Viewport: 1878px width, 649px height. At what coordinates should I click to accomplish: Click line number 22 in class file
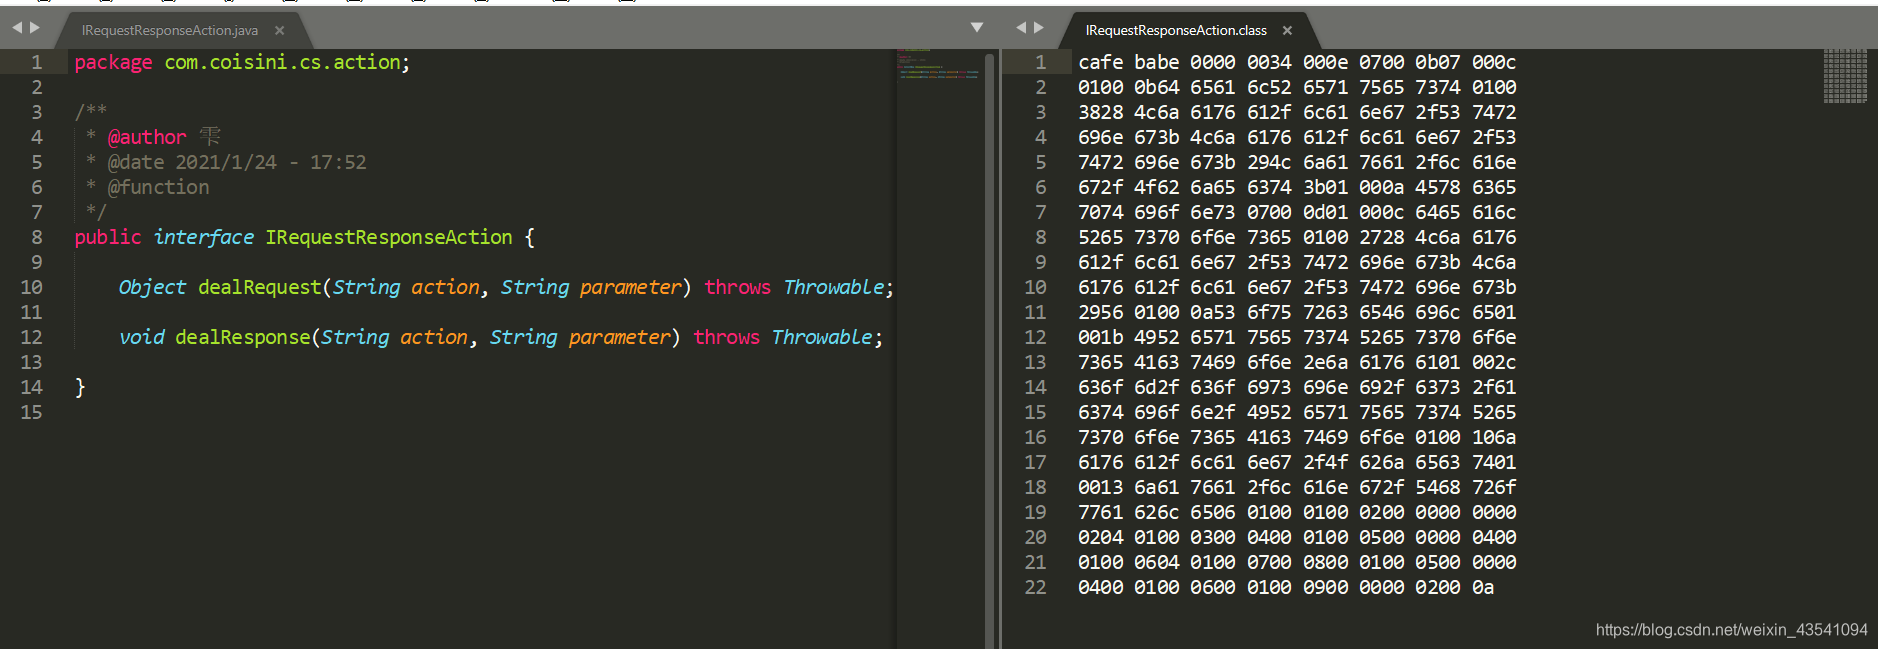point(1035,587)
